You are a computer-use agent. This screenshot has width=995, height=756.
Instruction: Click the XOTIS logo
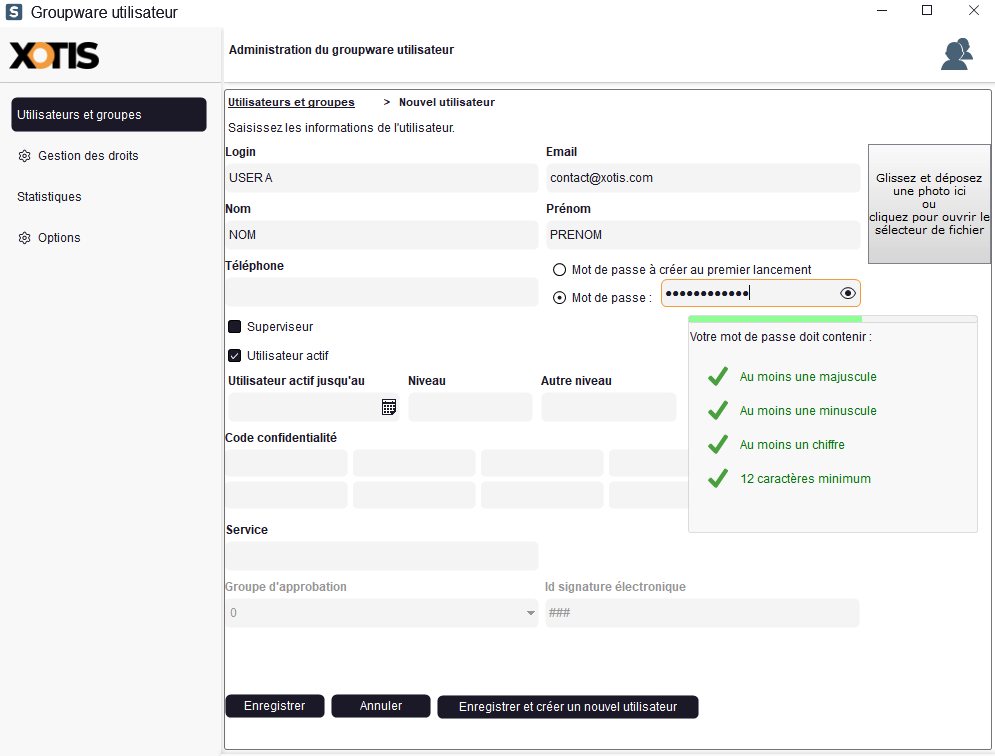(x=54, y=55)
